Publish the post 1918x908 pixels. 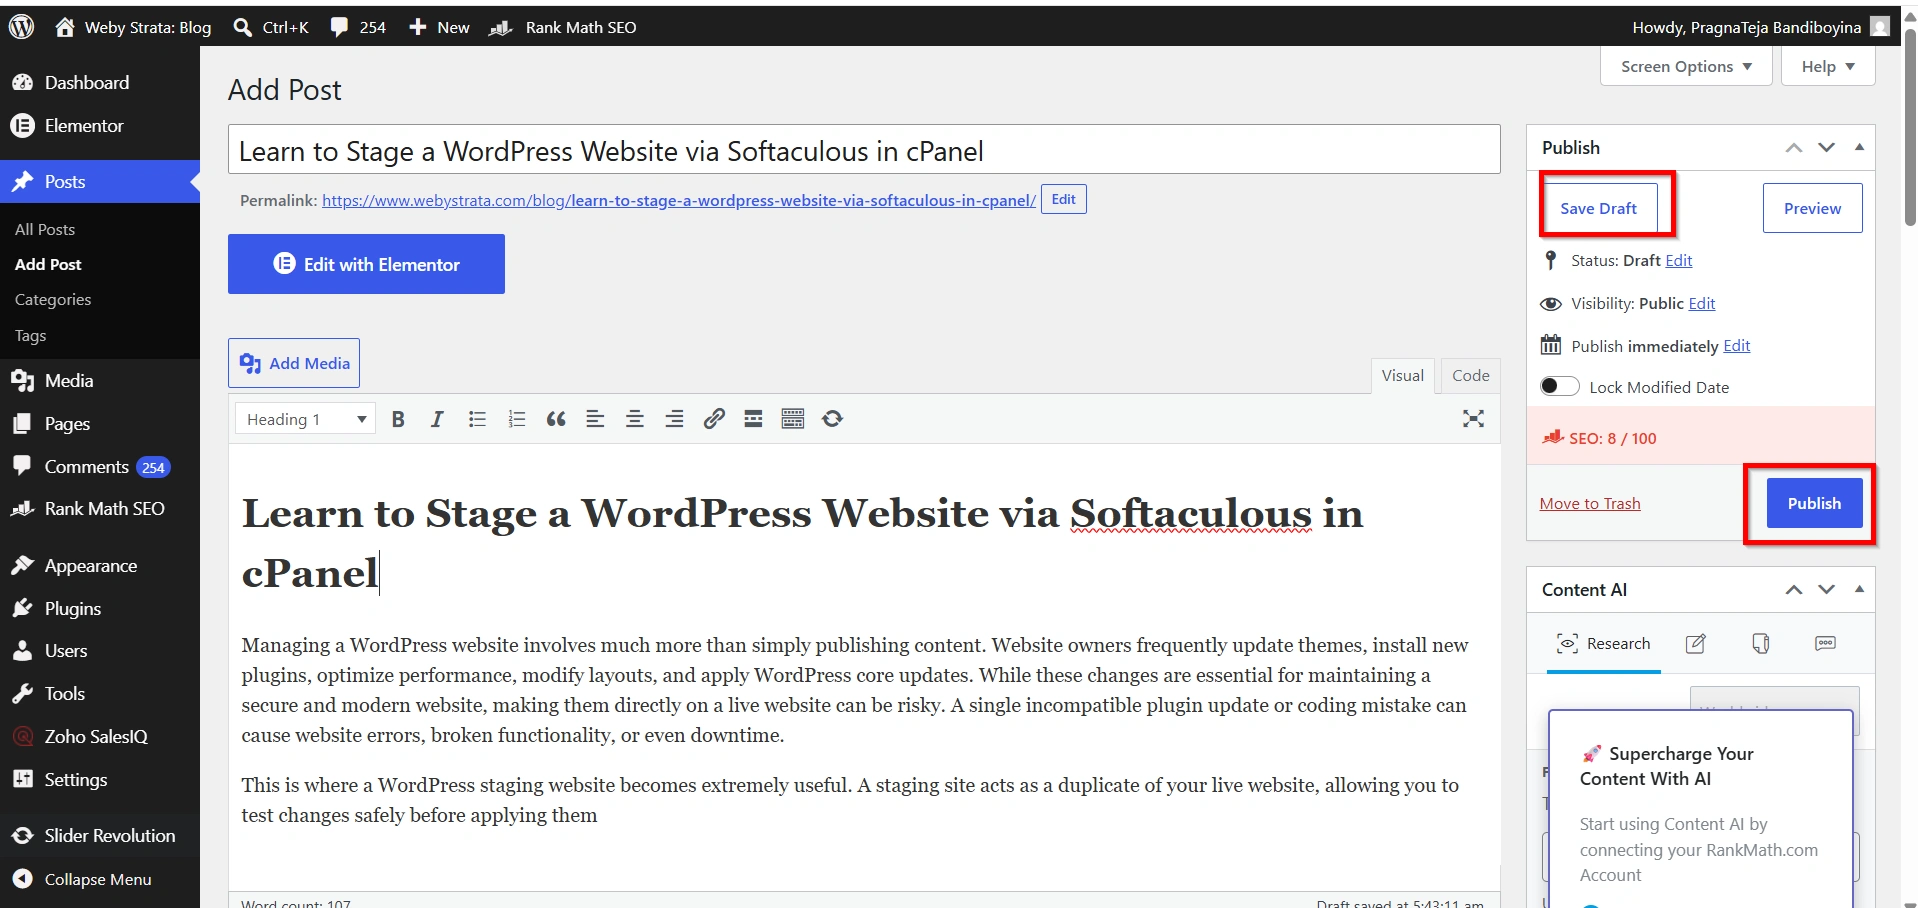click(x=1814, y=503)
